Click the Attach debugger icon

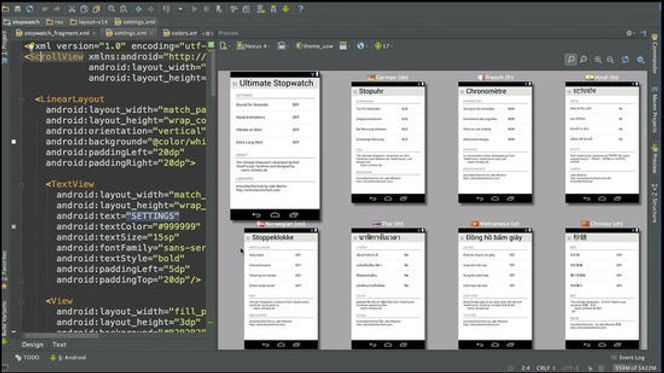point(219,8)
